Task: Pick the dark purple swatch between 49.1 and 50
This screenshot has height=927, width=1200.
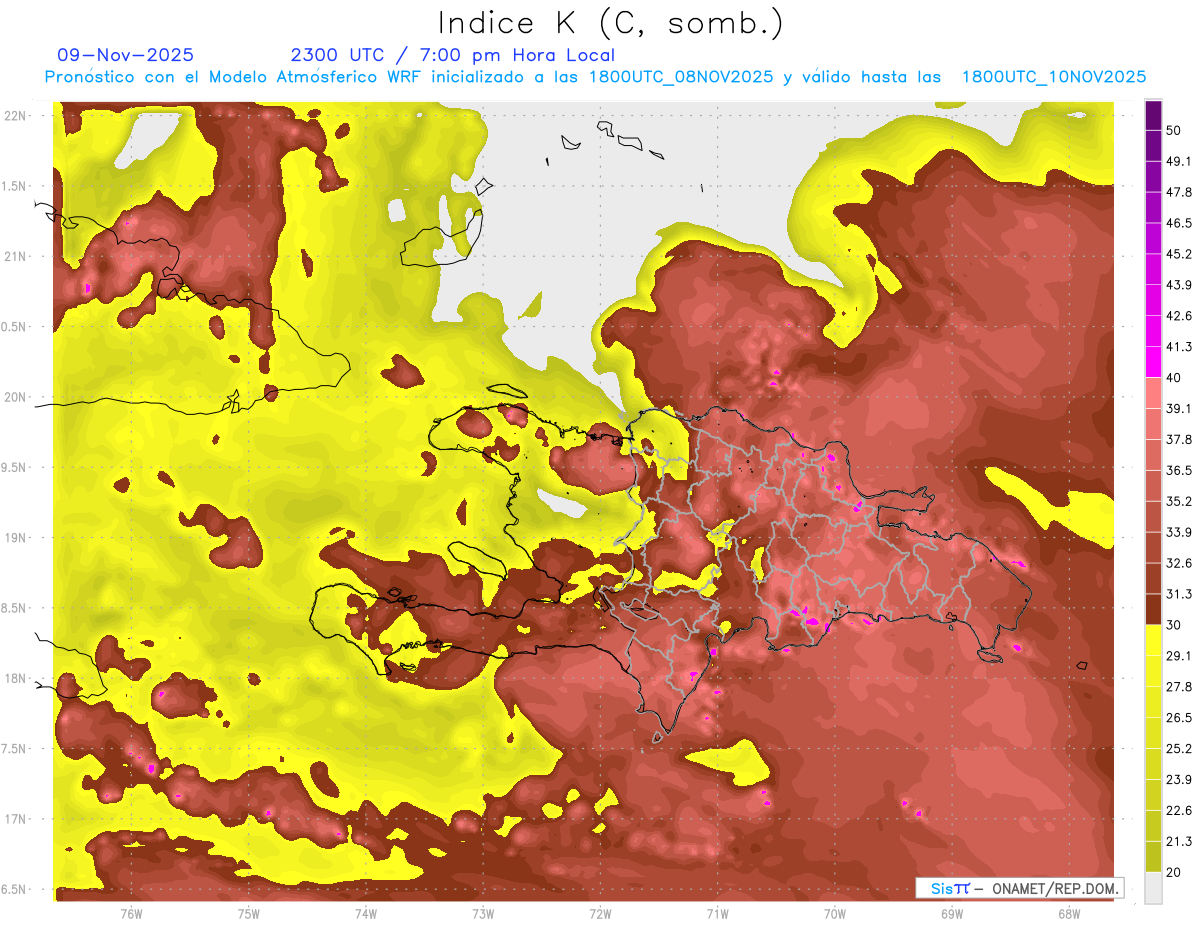Action: point(1154,145)
